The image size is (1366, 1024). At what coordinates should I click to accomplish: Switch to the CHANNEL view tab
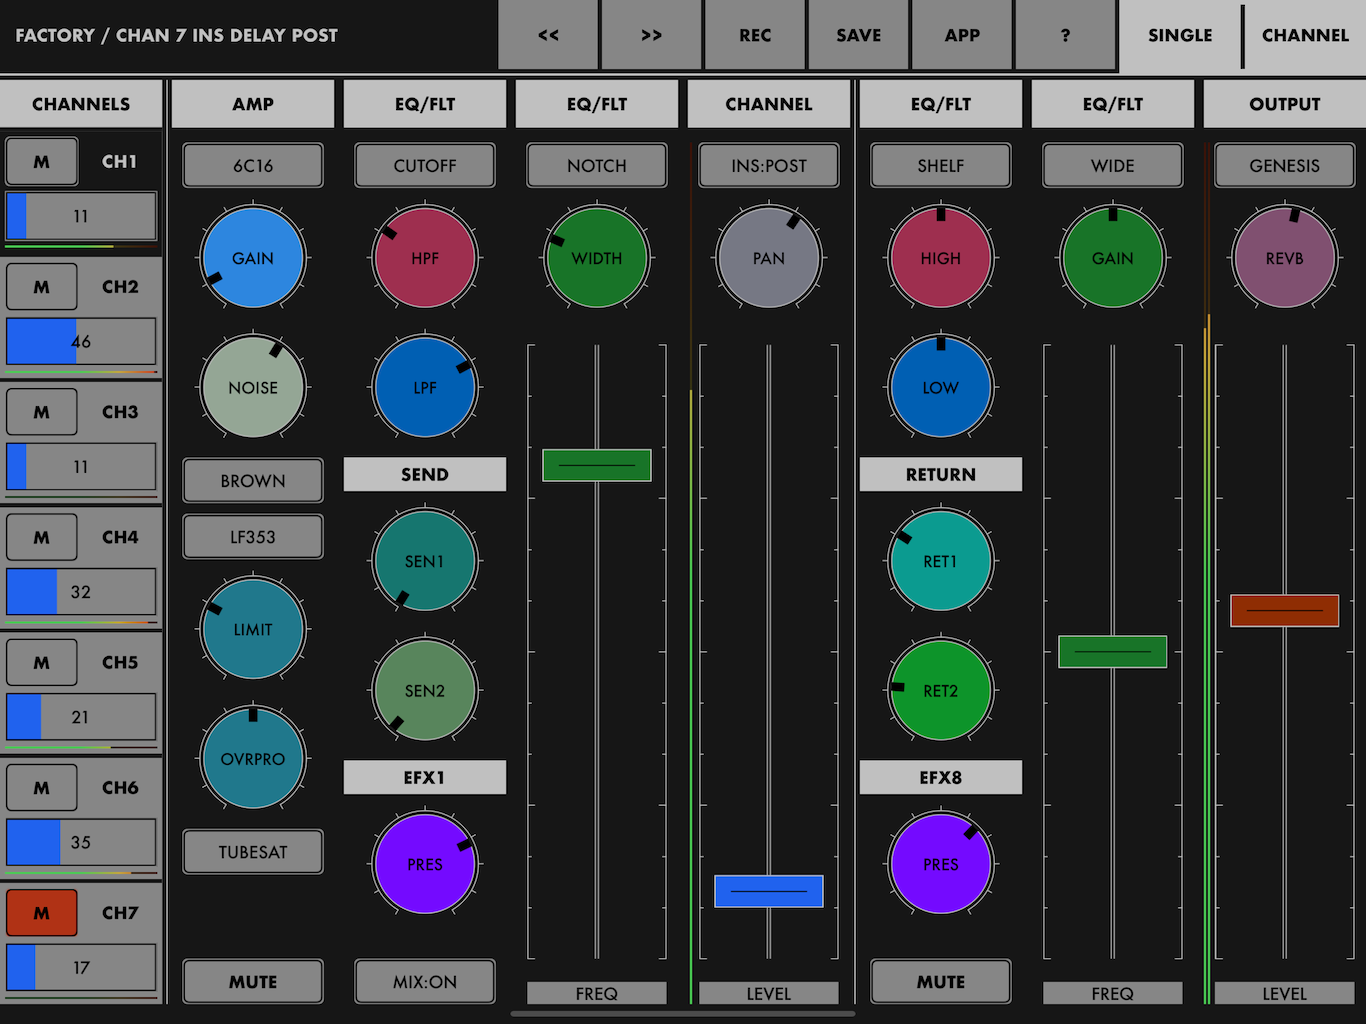1305,35
